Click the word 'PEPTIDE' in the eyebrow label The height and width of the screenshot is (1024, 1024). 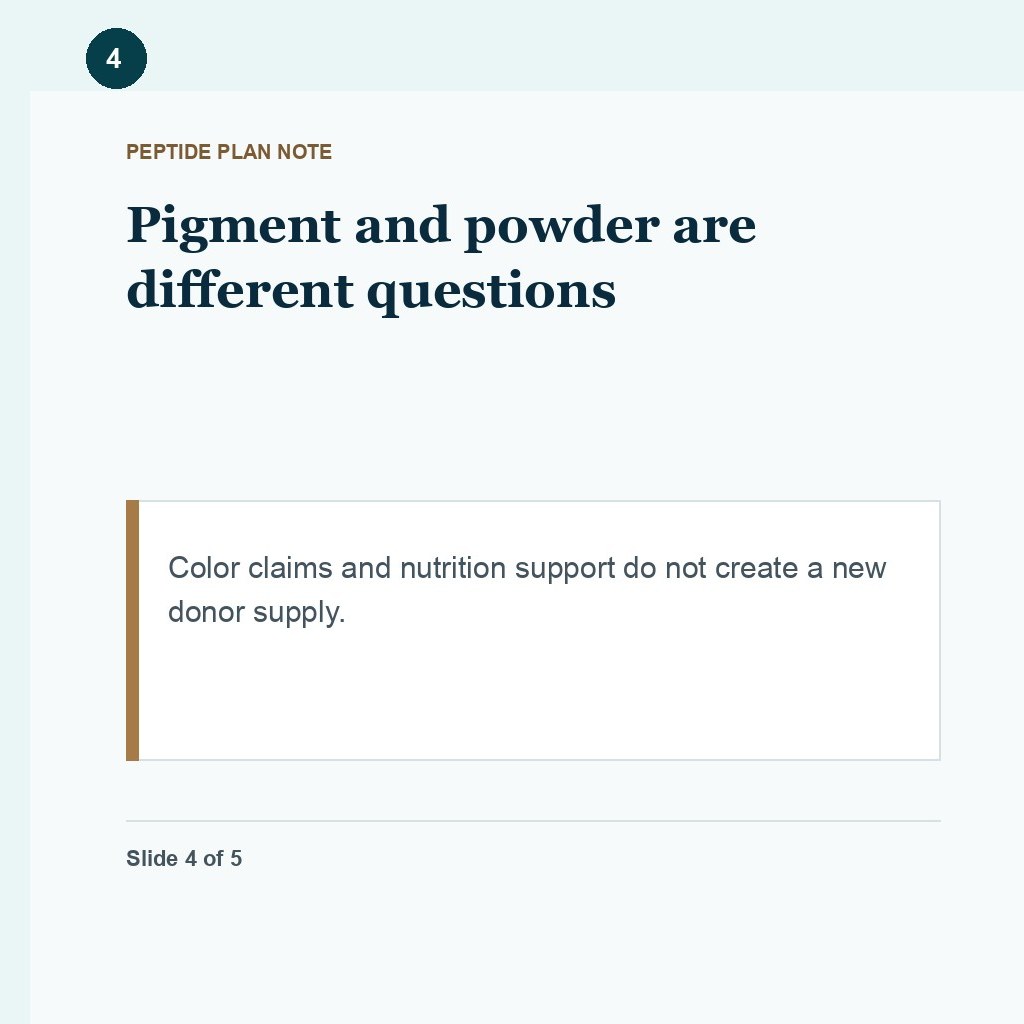coord(168,152)
